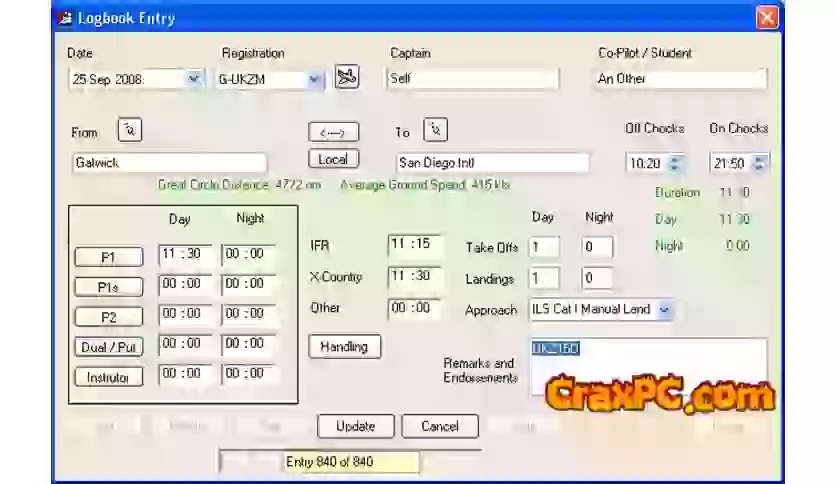Adjust the Off Chocks time spinner

click(x=674, y=163)
